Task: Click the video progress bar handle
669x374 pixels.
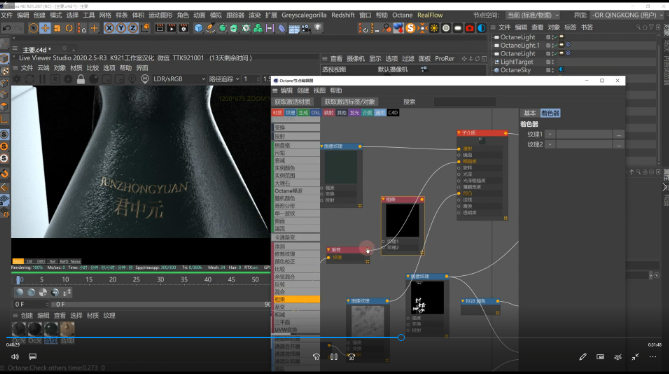Action: 401,337
